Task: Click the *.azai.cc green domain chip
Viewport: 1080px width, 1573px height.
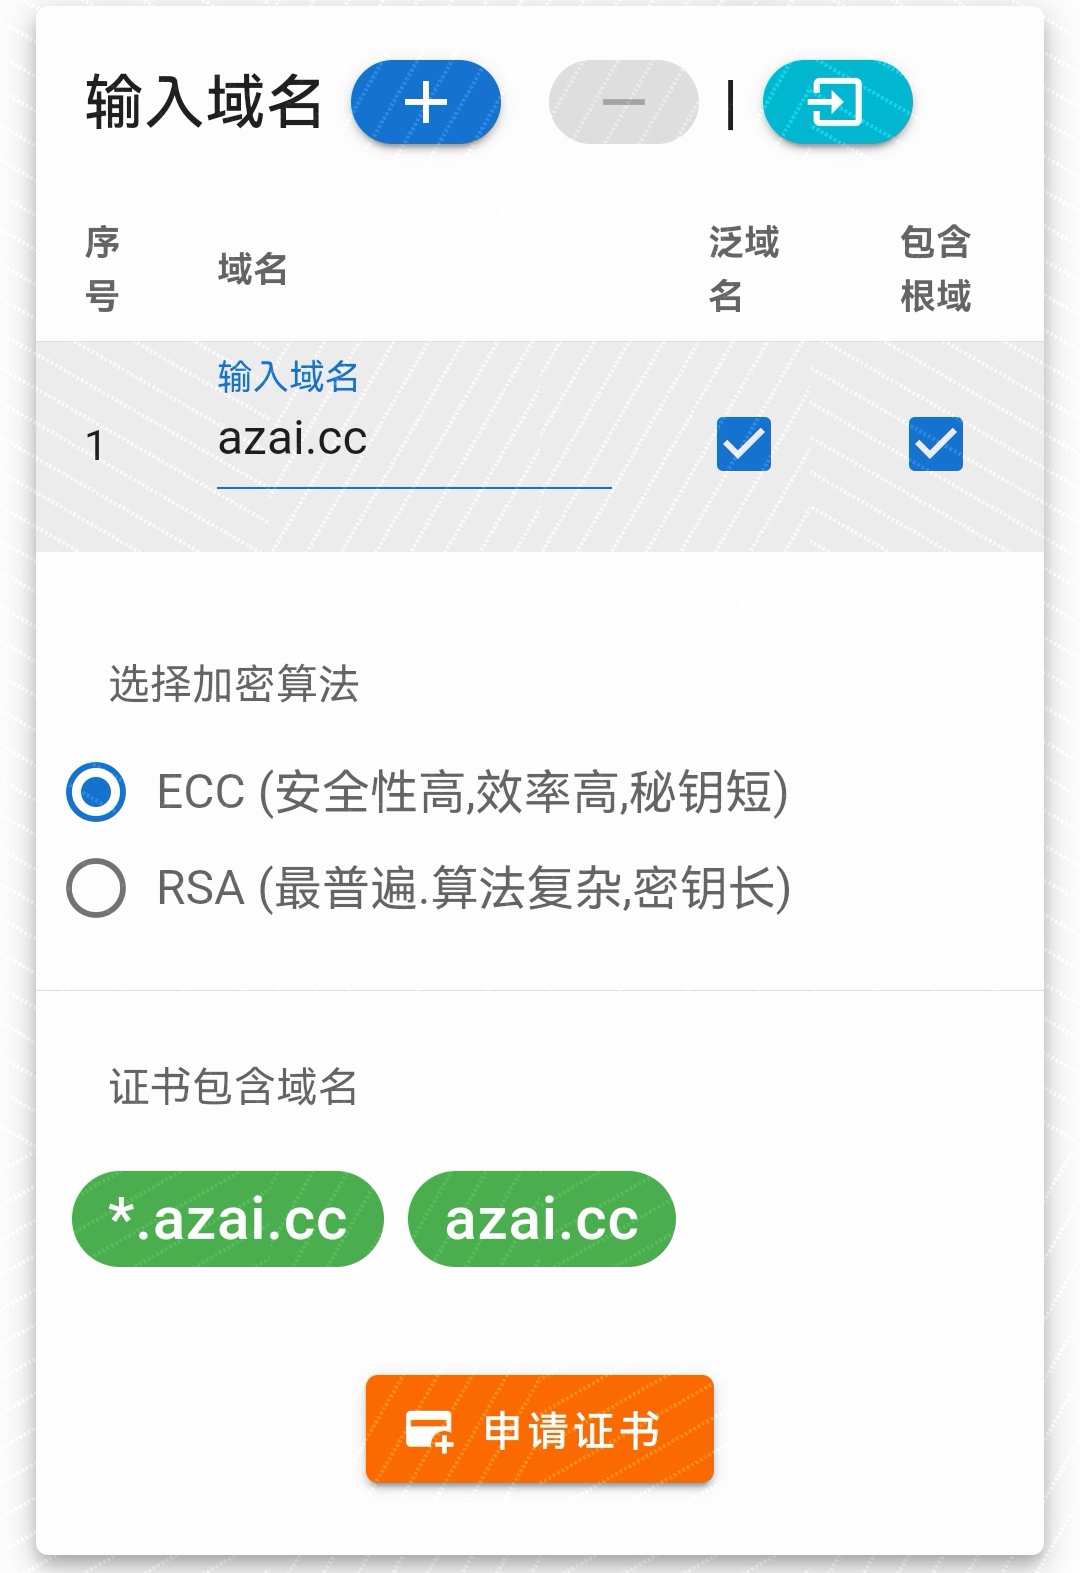Action: coord(228,1219)
